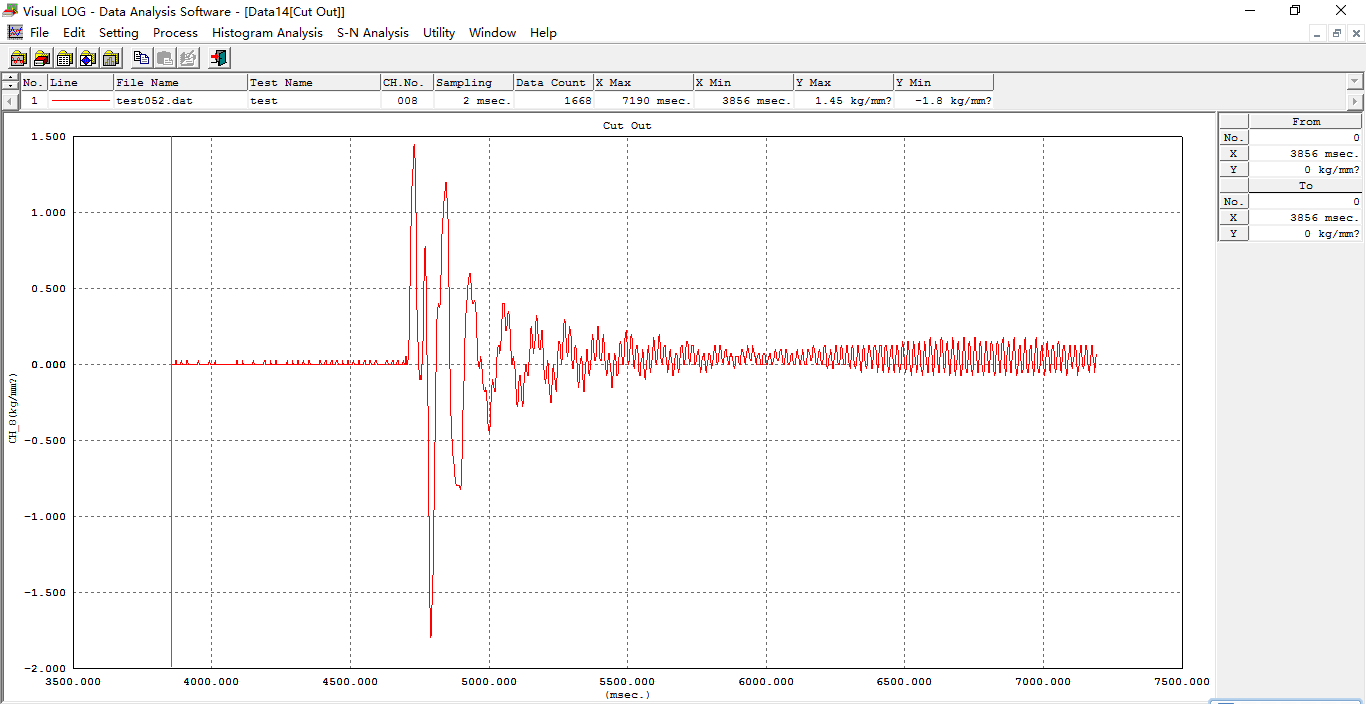Click the left scroll arrow in data list
The width and height of the screenshot is (1366, 704).
coord(10,101)
